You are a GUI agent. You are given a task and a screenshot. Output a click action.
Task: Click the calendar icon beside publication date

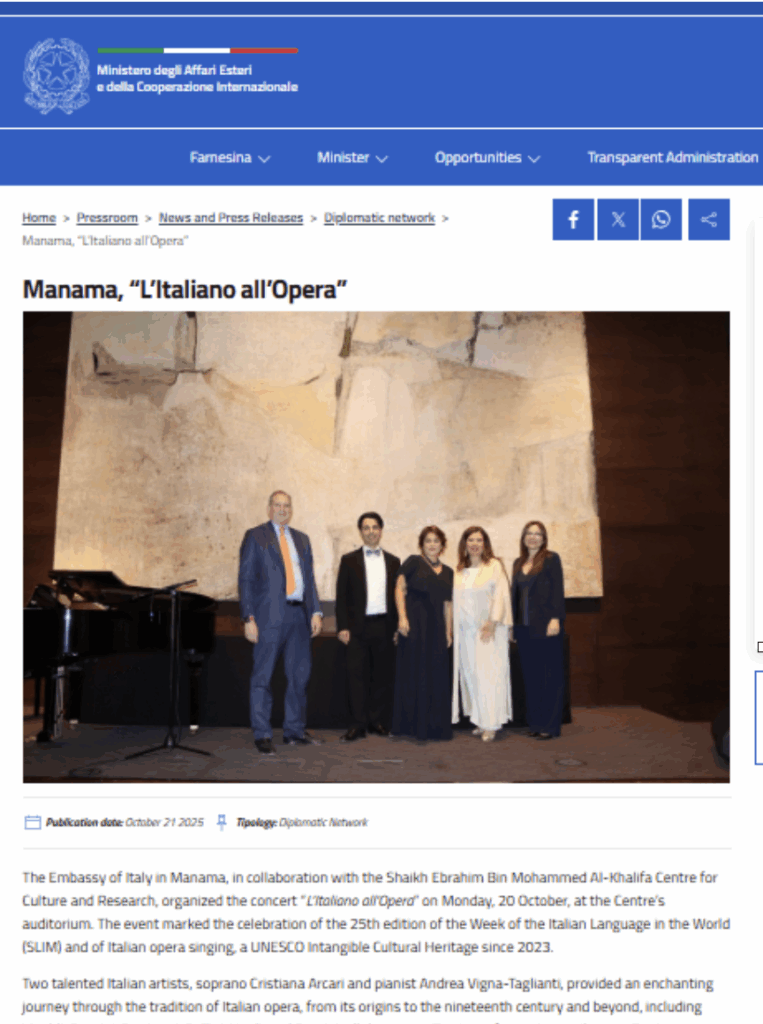pos(33,822)
